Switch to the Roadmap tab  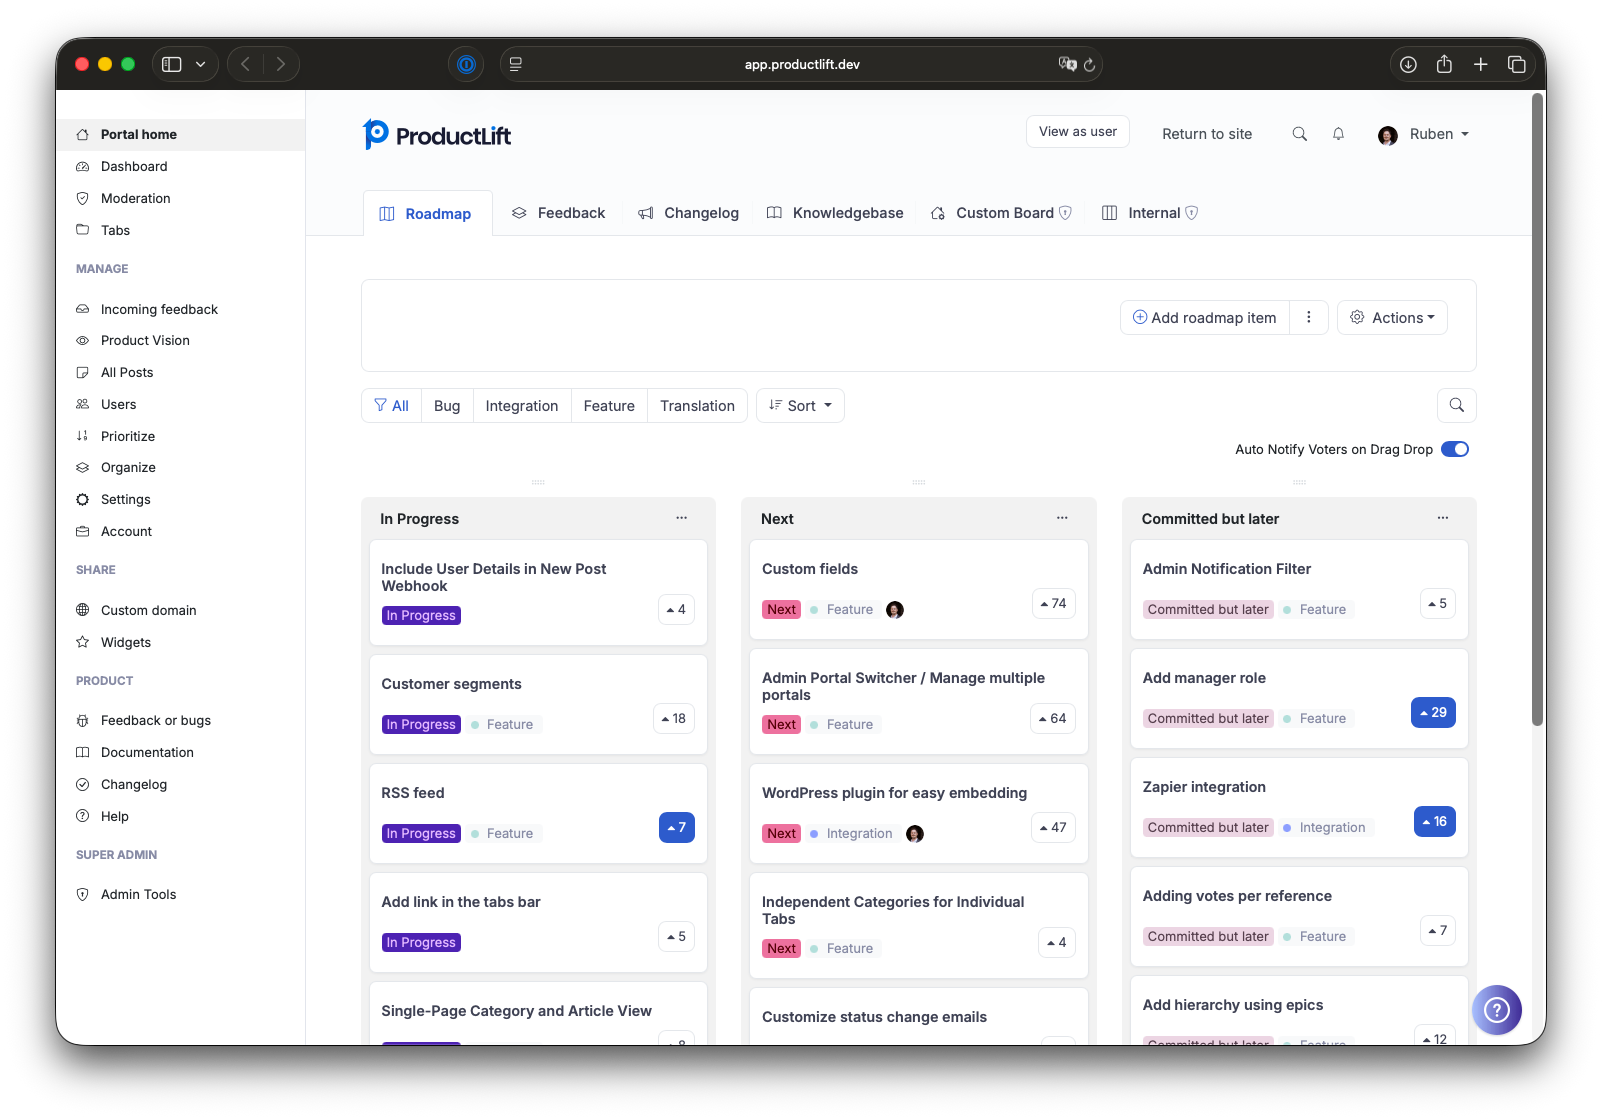427,213
